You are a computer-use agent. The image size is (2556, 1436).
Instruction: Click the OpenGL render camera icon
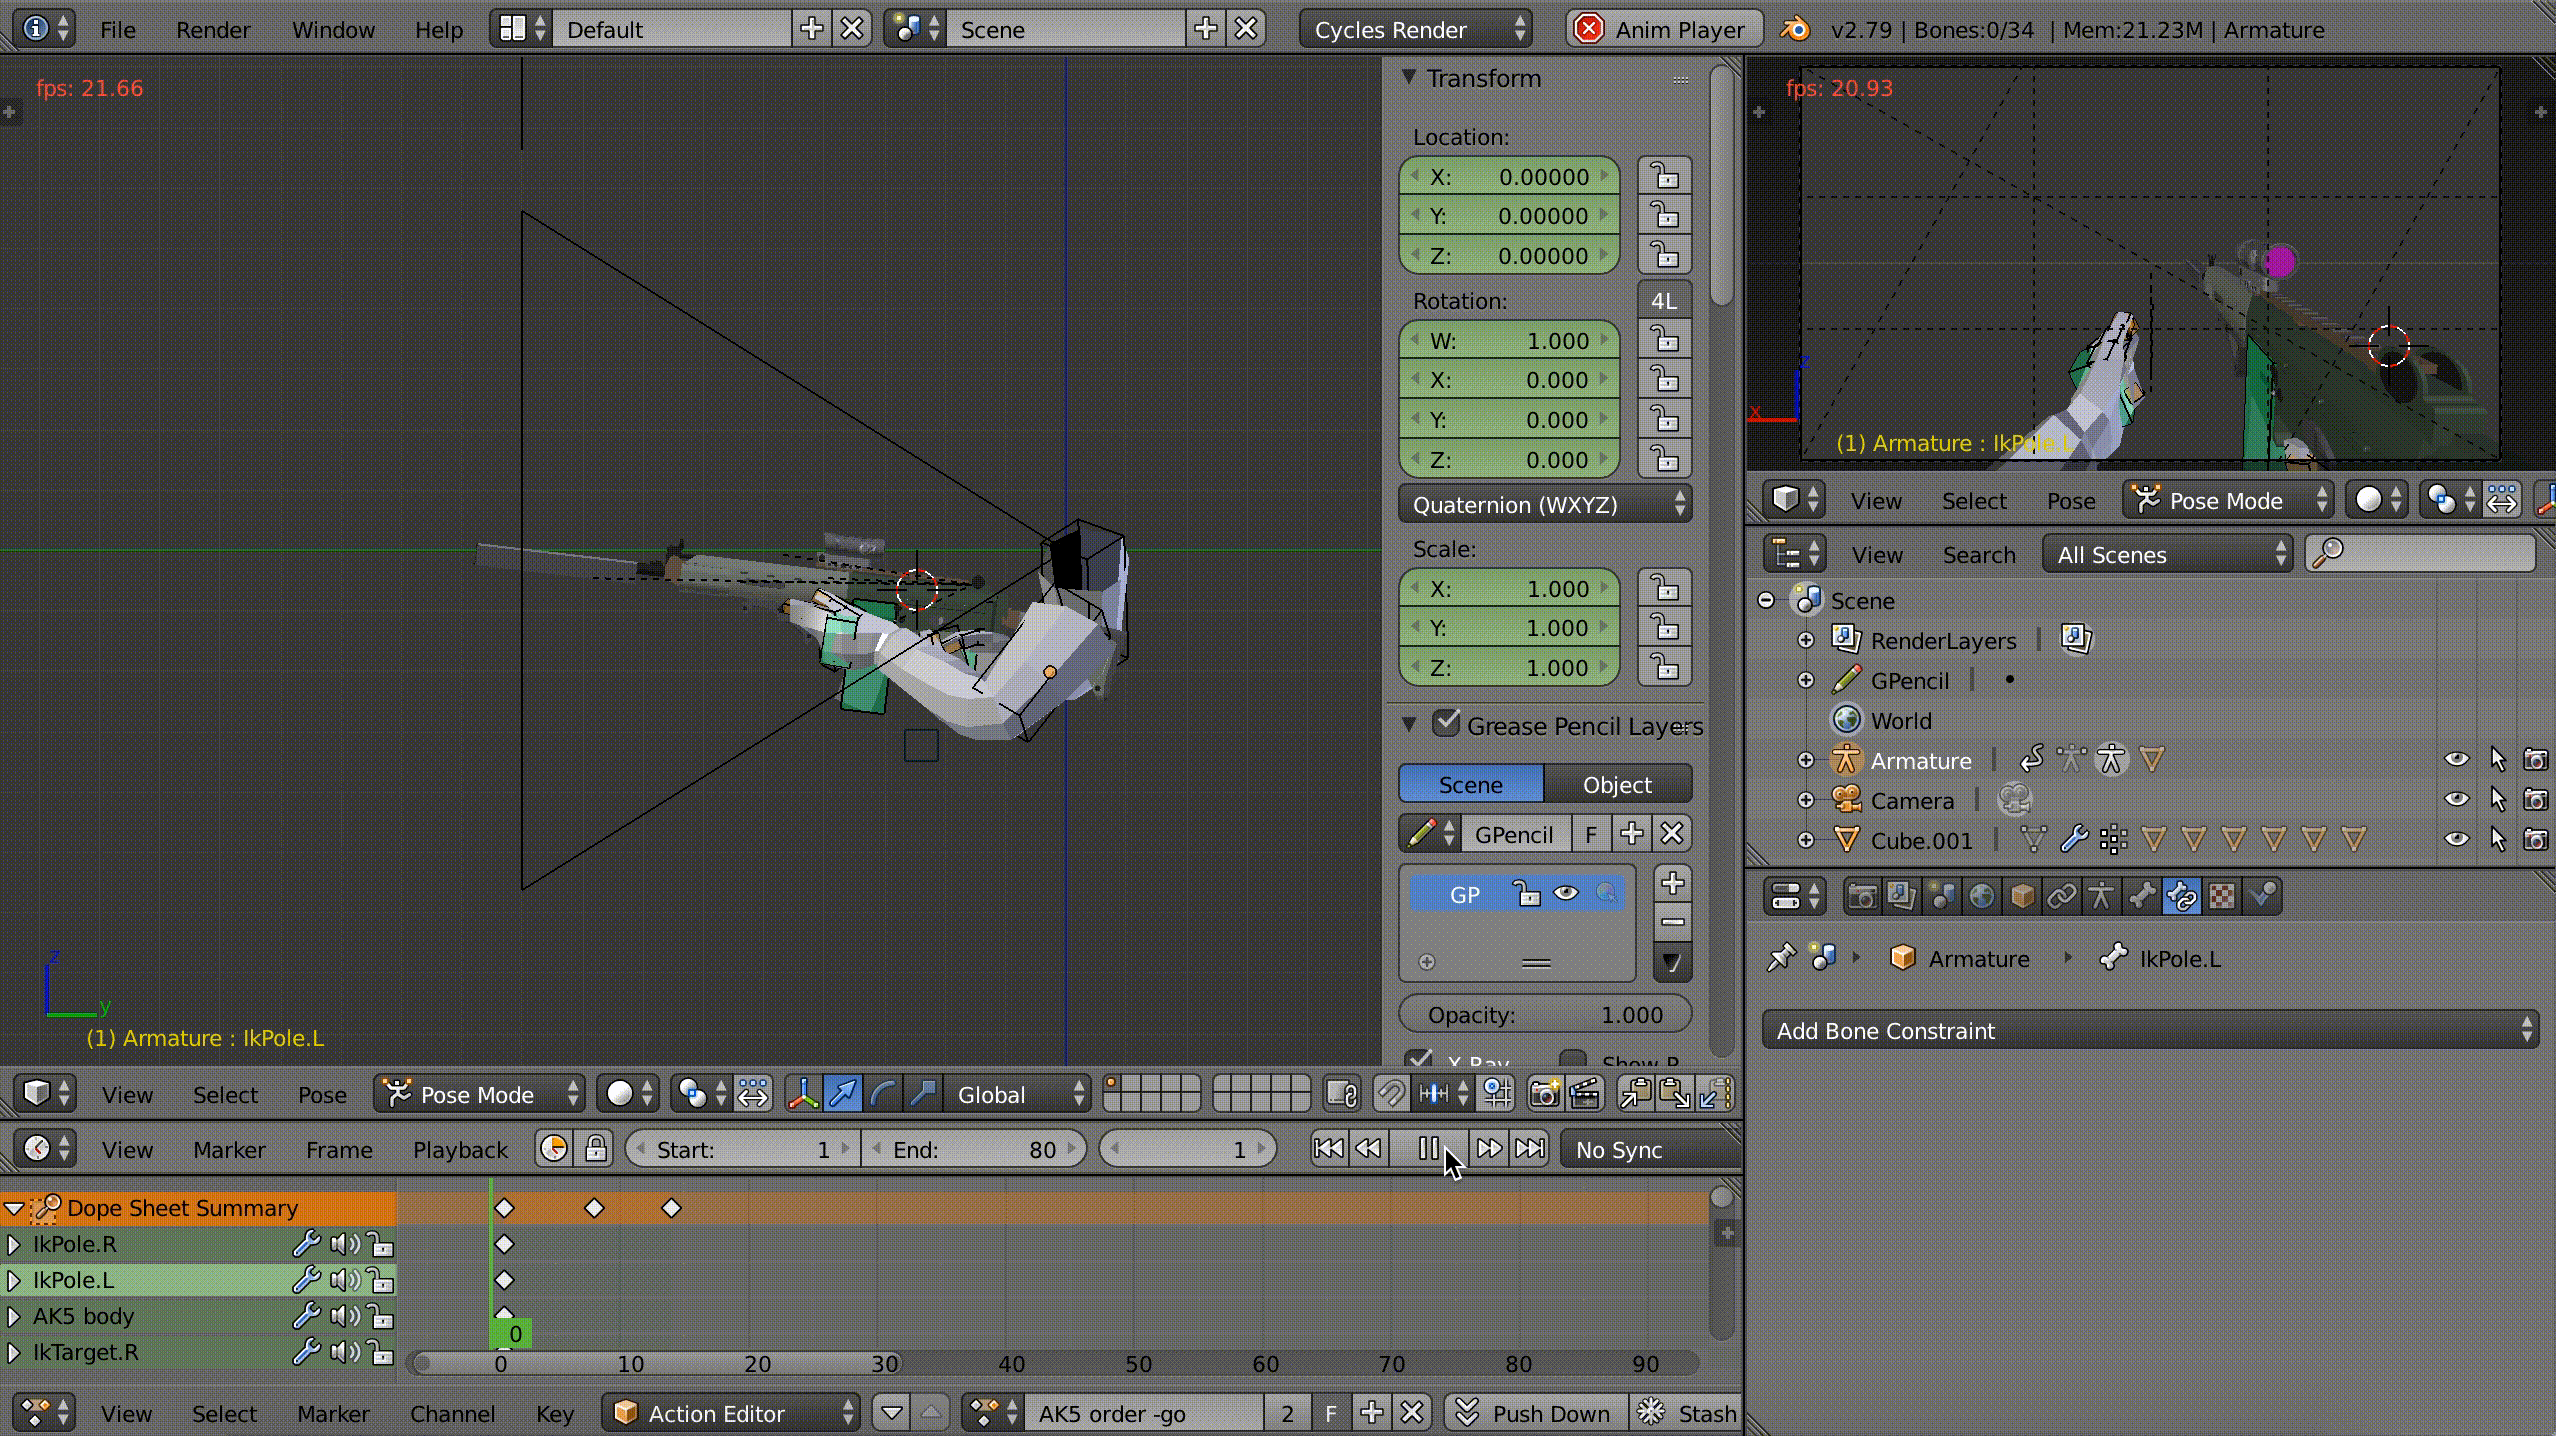coord(1544,1094)
